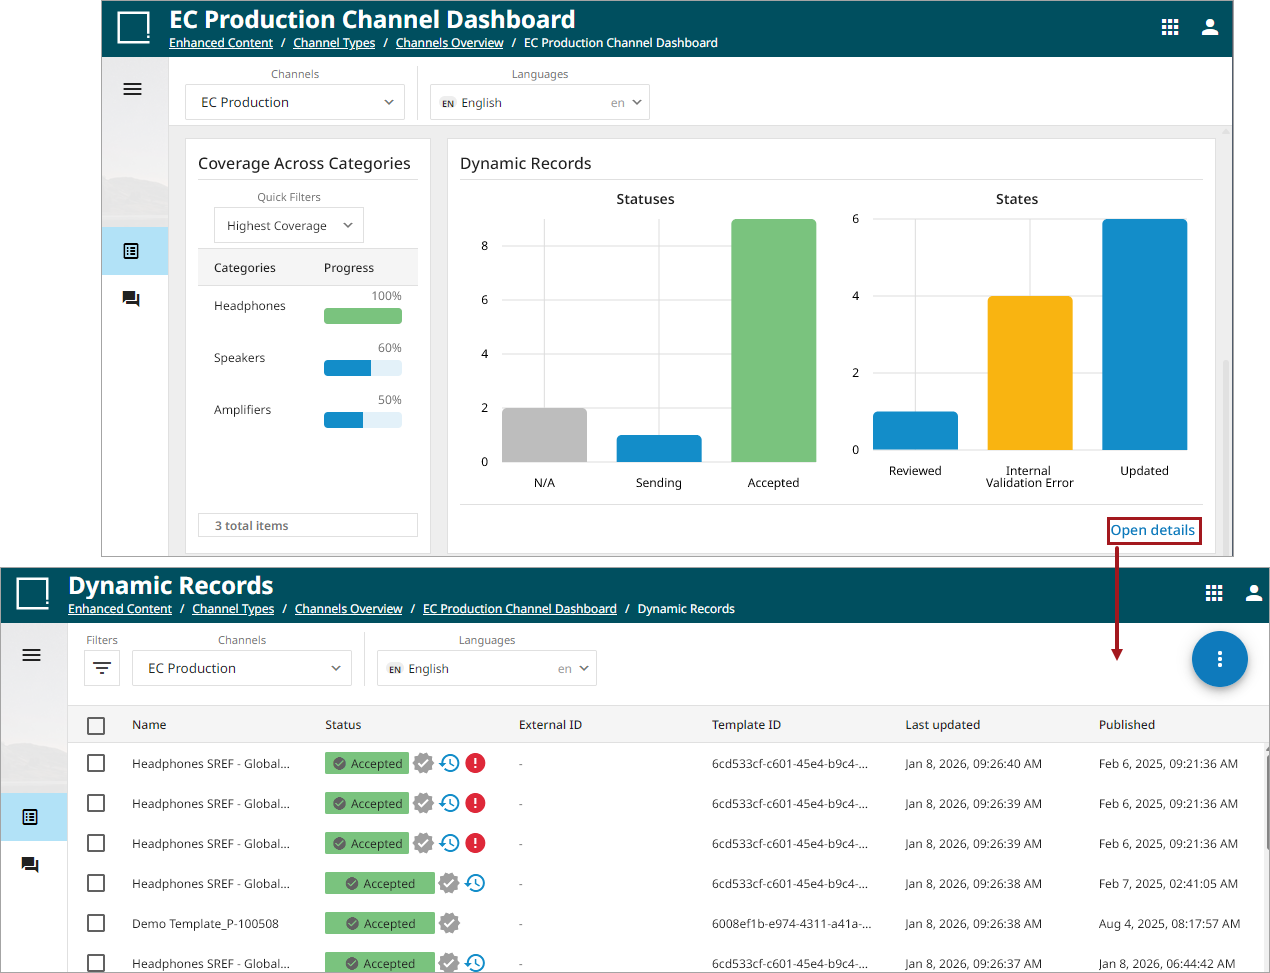Open the hamburger menu in dashboard sidebar
The image size is (1270, 973).
pos(132,89)
